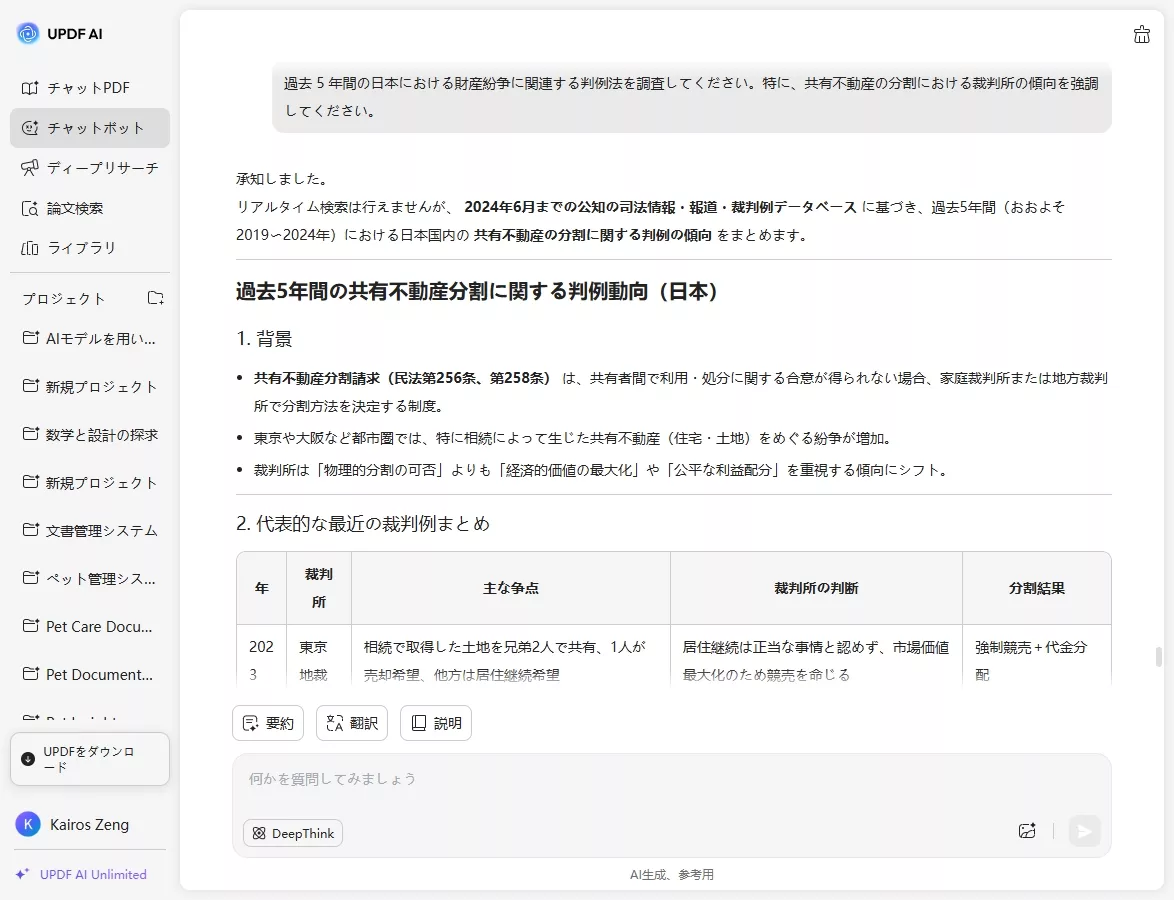Clear the chat using the broom icon
Image resolution: width=1174 pixels, height=900 pixels.
tap(1142, 34)
